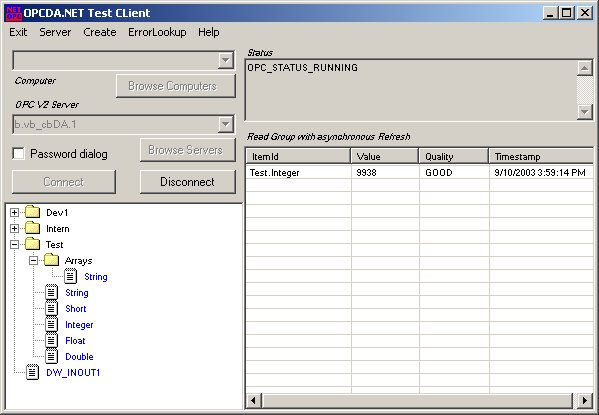Open the Create menu
Image resolution: width=599 pixels, height=415 pixels.
[x=100, y=32]
